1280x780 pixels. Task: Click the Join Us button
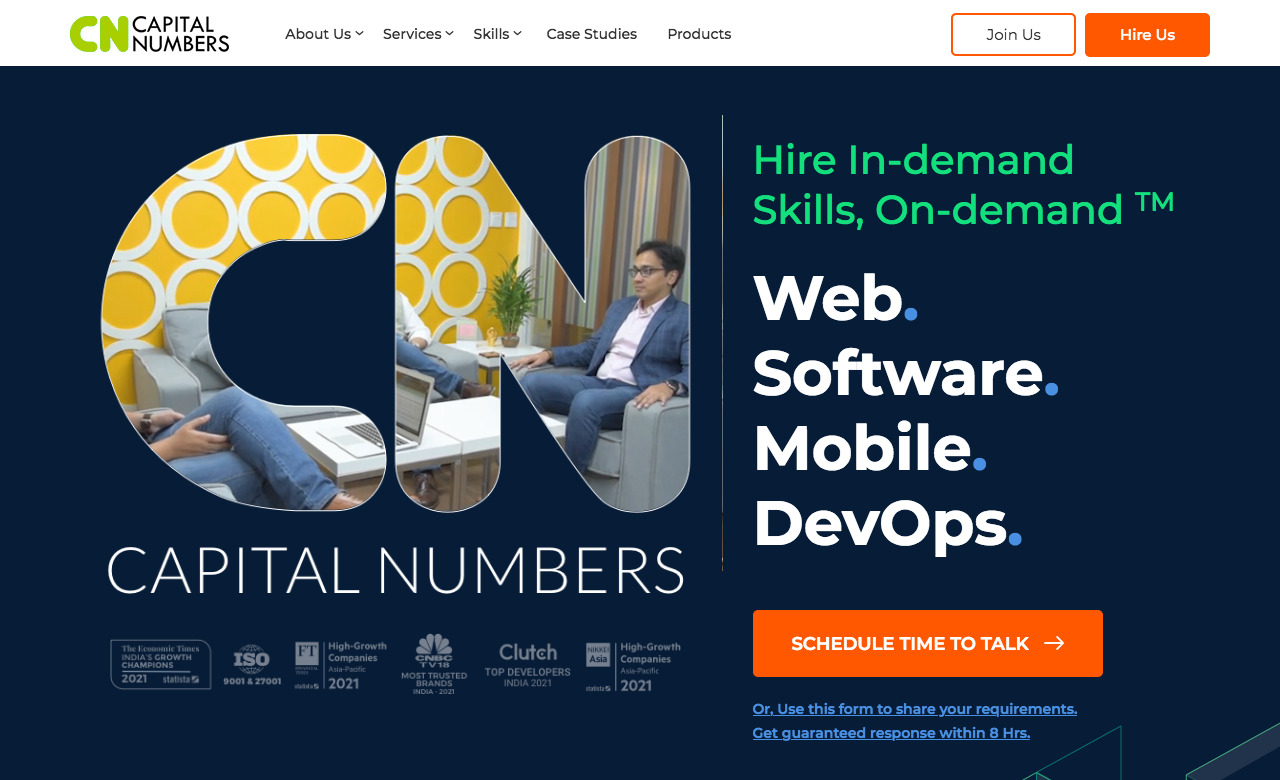click(1013, 35)
